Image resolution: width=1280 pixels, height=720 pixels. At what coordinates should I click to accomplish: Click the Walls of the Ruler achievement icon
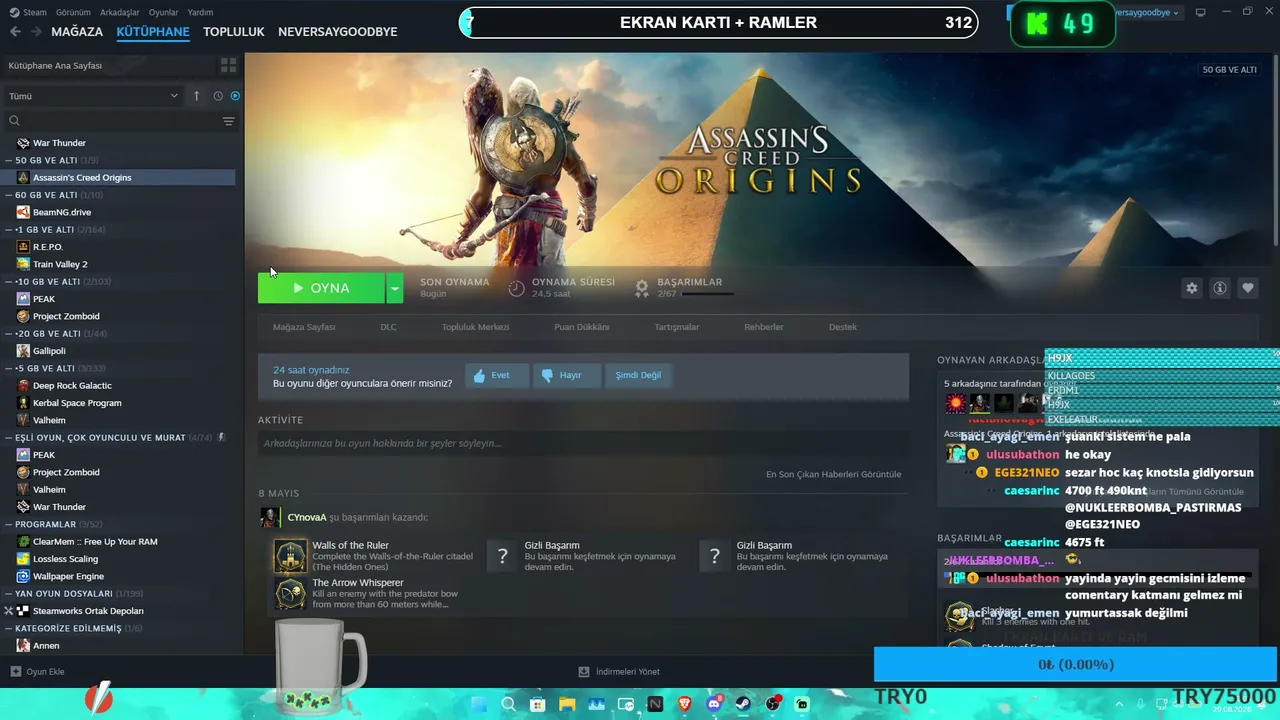291,556
